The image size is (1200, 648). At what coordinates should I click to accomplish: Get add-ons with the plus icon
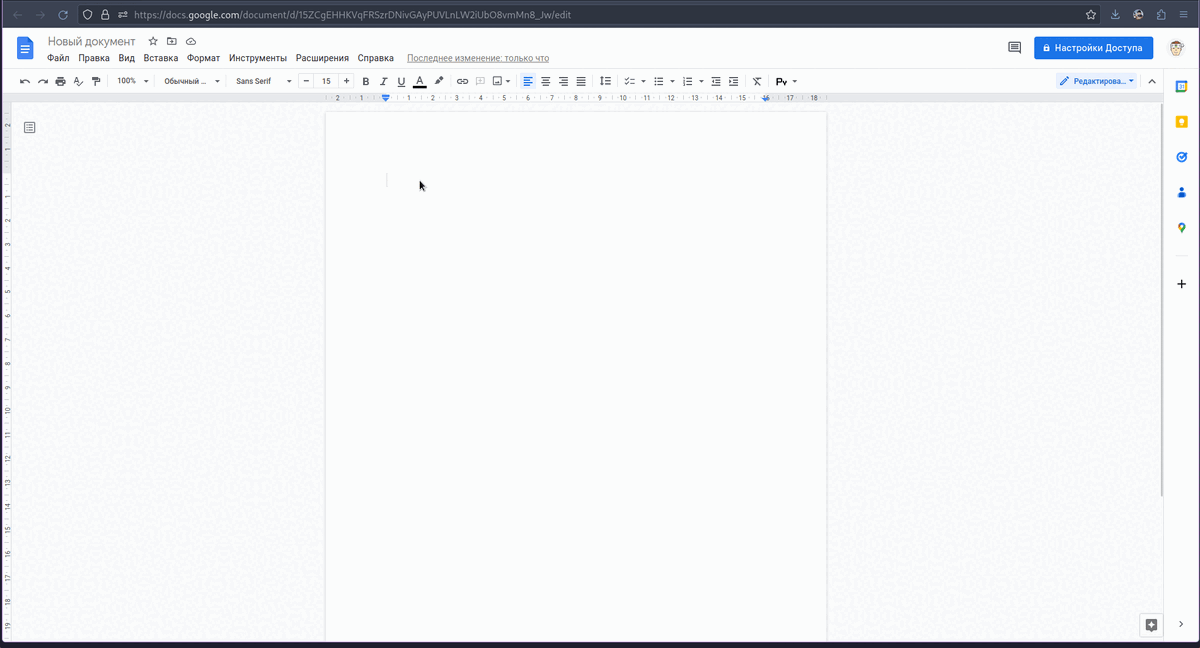tap(1181, 284)
